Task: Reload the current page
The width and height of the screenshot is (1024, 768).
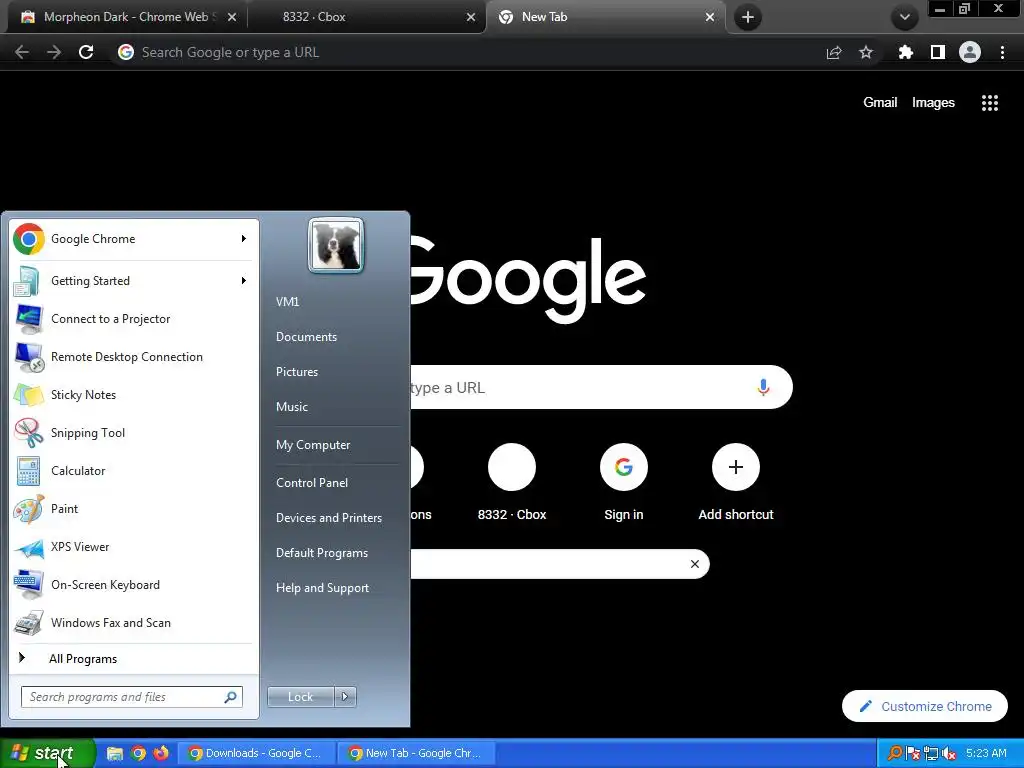Action: [86, 52]
